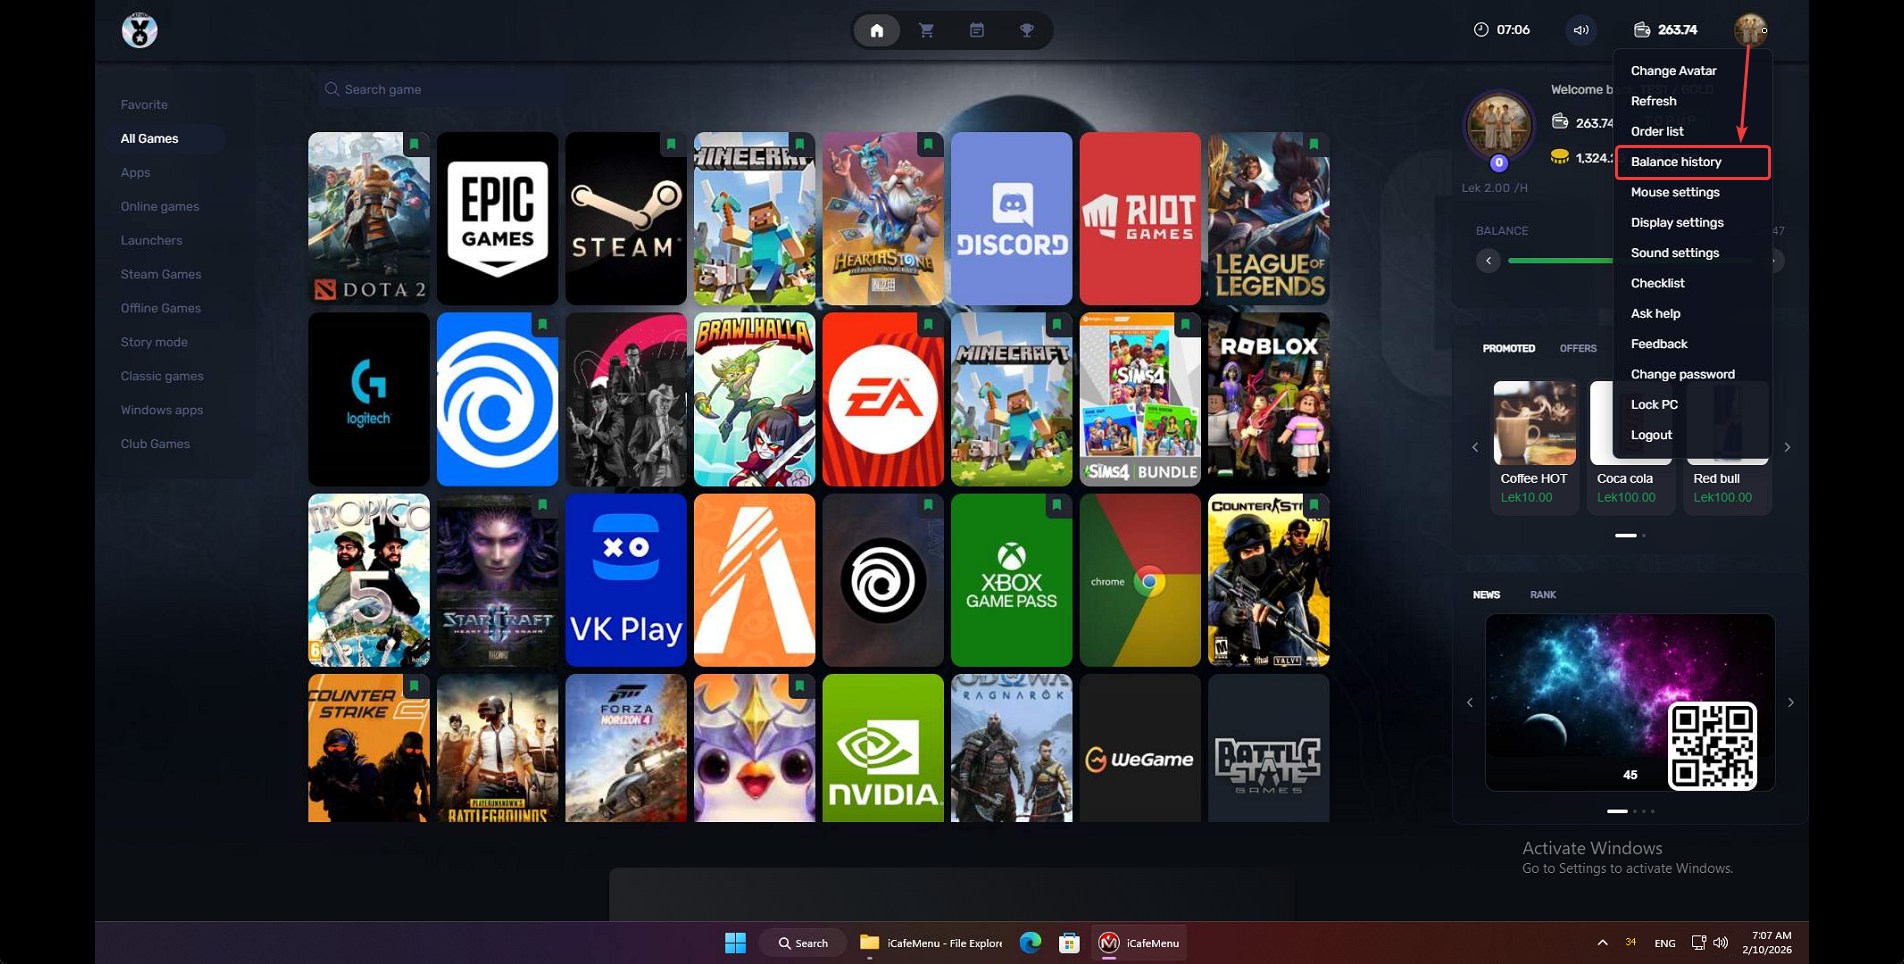Open the calendar booking icon
The height and width of the screenshot is (964, 1904).
pos(977,30)
